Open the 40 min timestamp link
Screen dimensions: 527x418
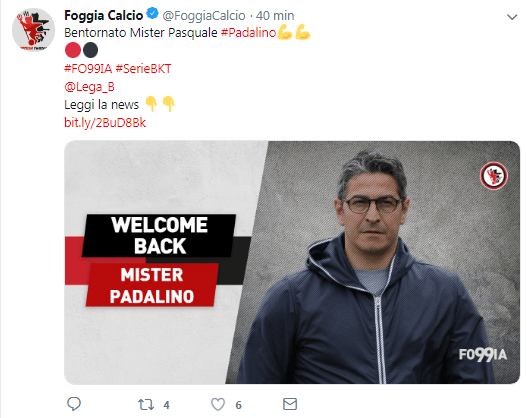(275, 16)
